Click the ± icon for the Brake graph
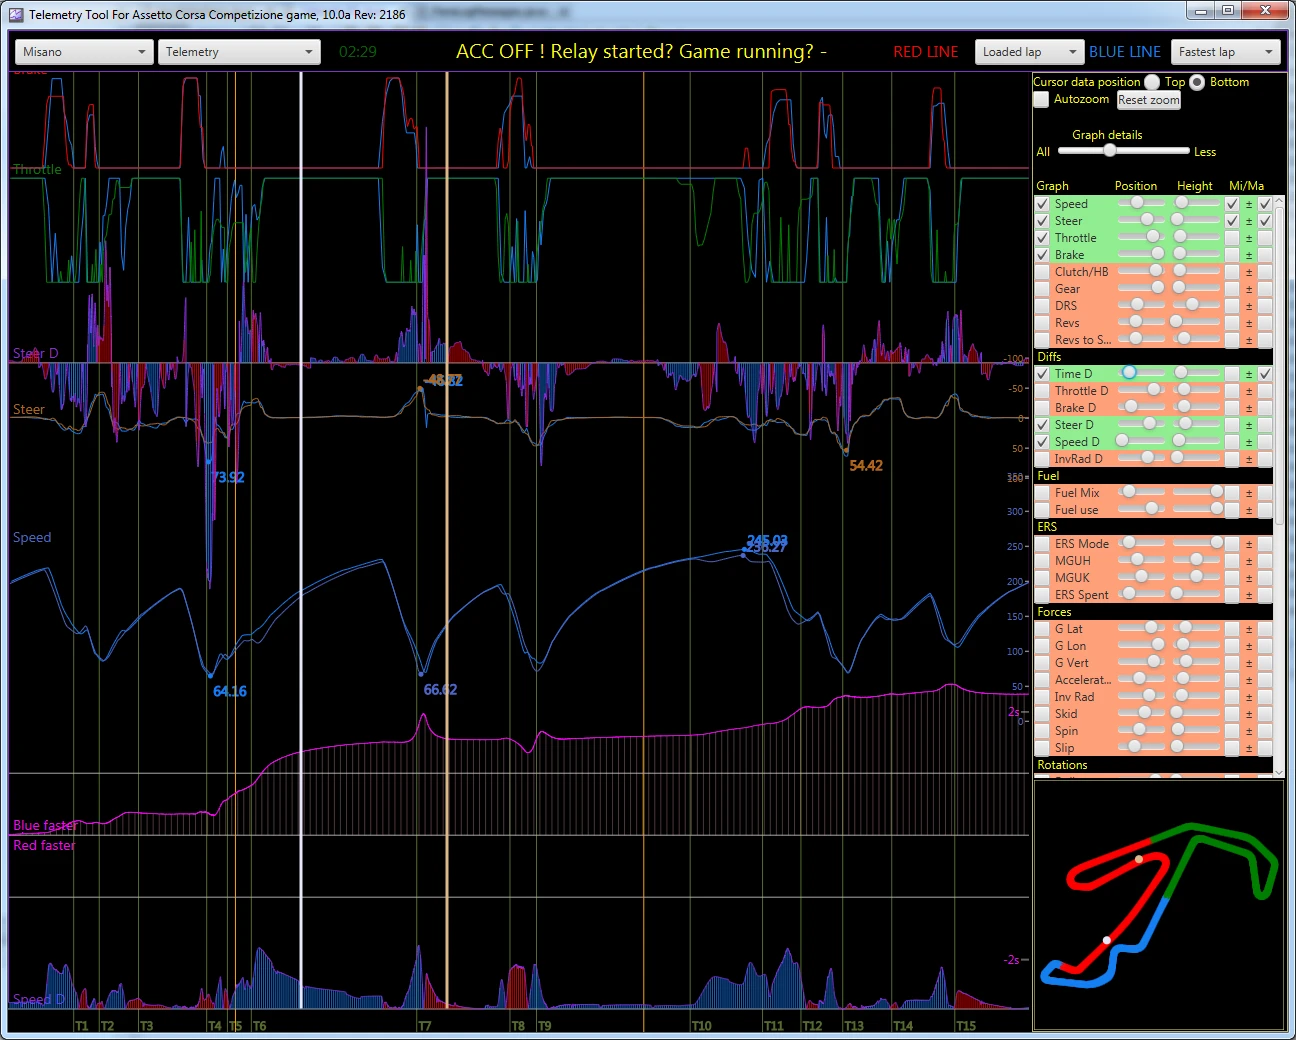 tap(1248, 254)
